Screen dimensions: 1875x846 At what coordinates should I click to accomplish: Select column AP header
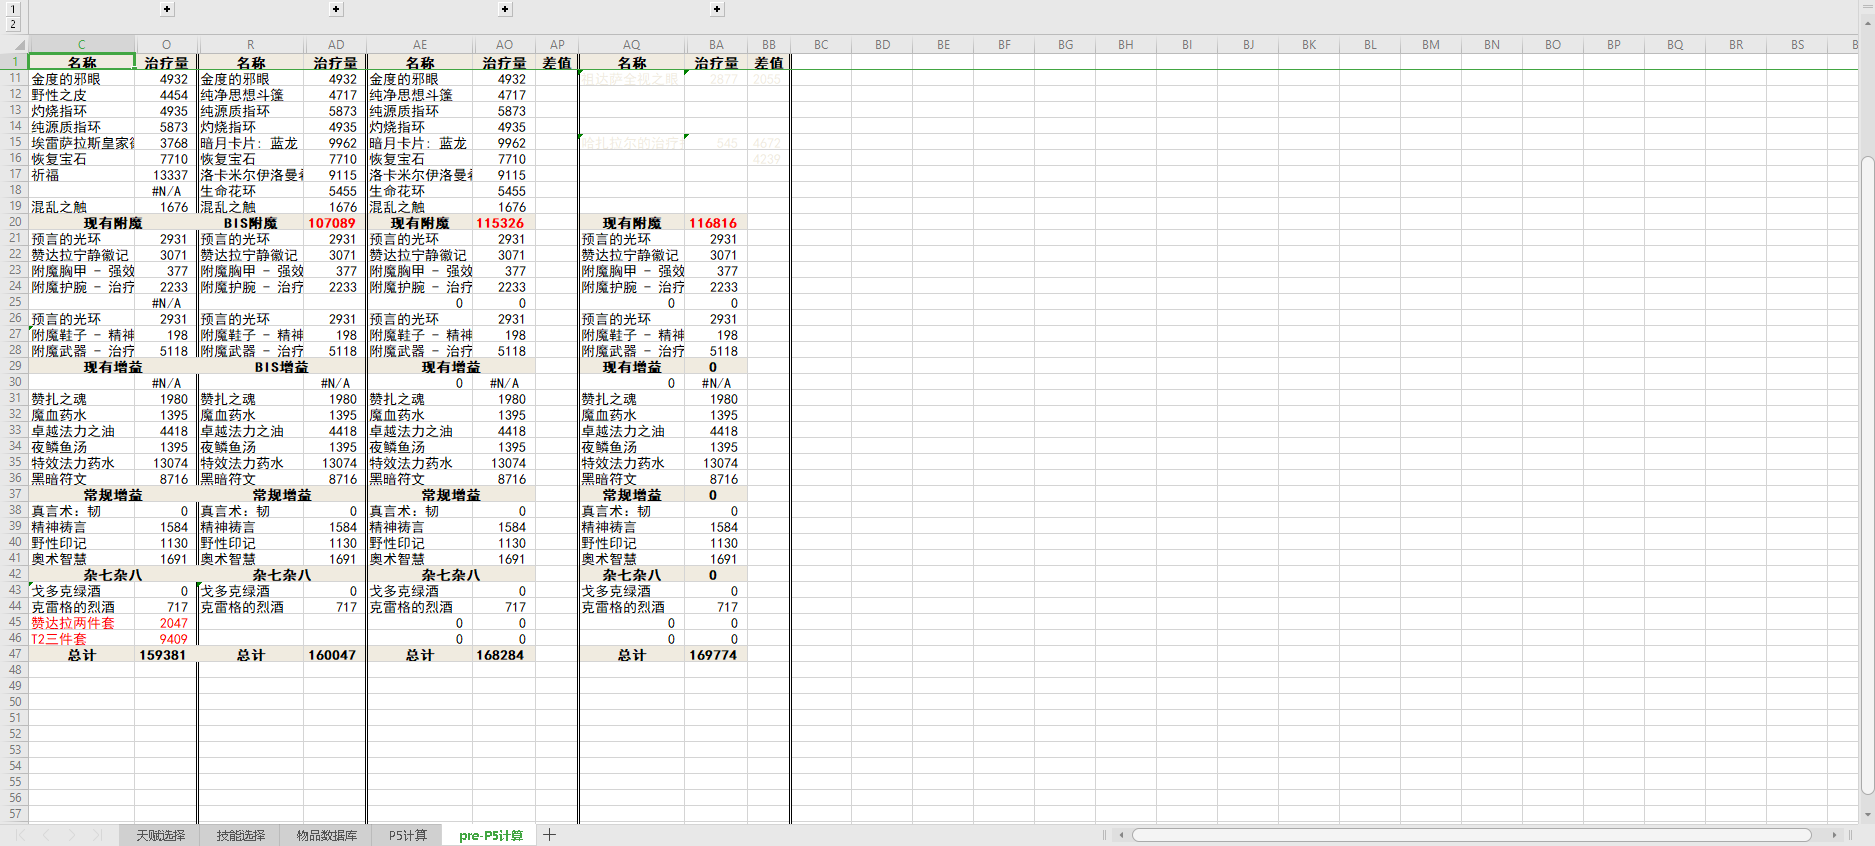[557, 45]
